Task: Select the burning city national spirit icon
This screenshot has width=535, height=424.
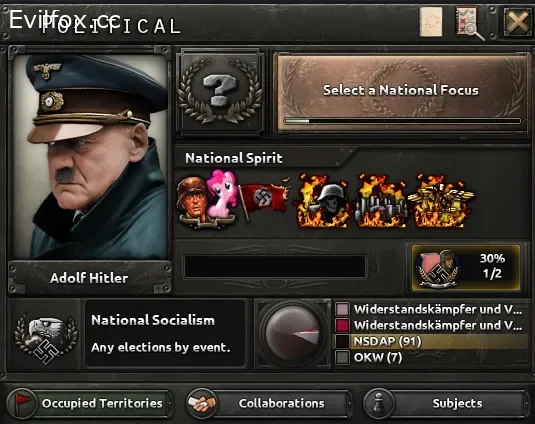Action: (x=381, y=201)
